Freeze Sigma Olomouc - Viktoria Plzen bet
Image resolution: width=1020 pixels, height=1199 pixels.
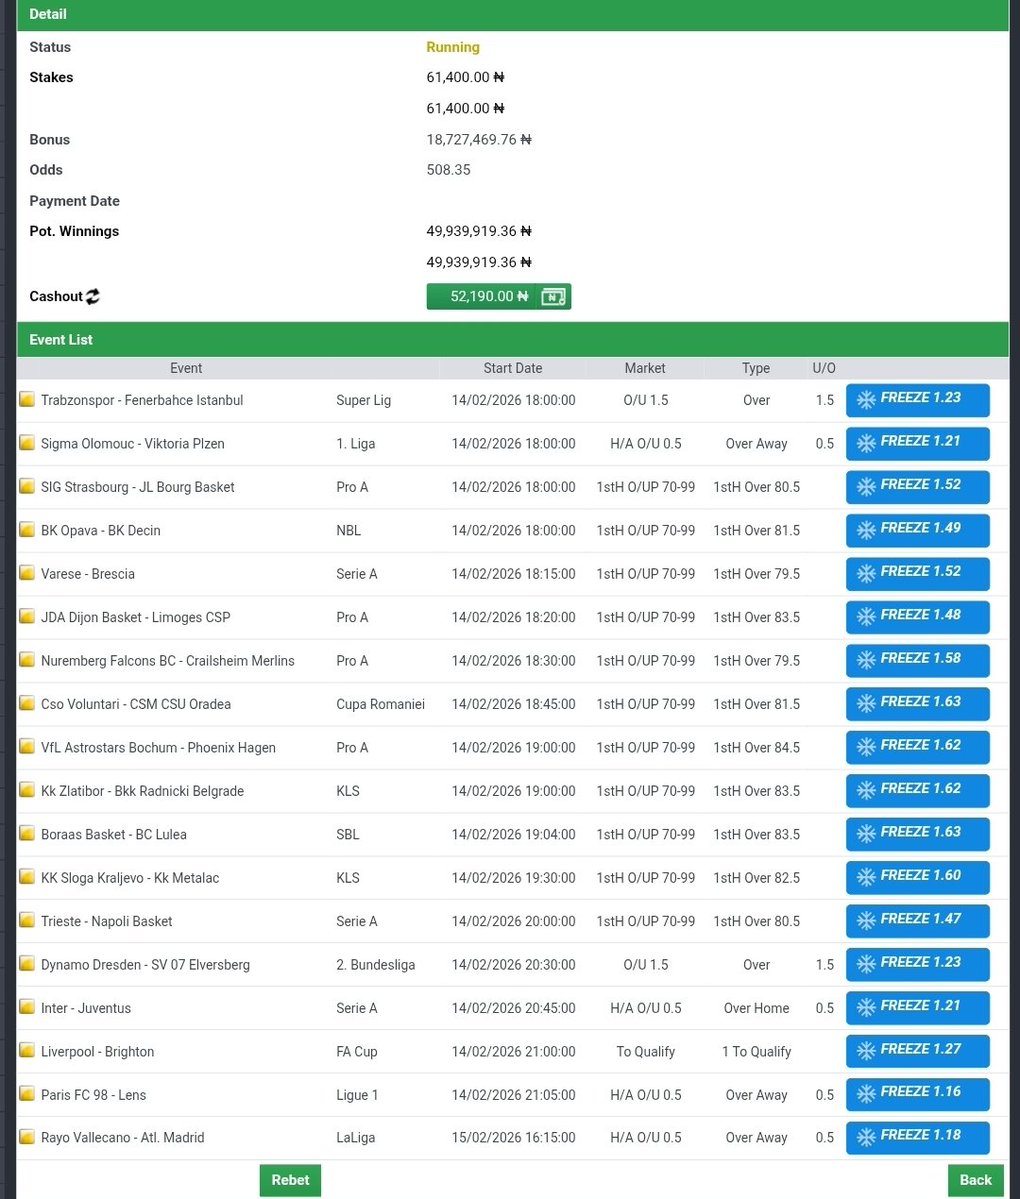(918, 444)
